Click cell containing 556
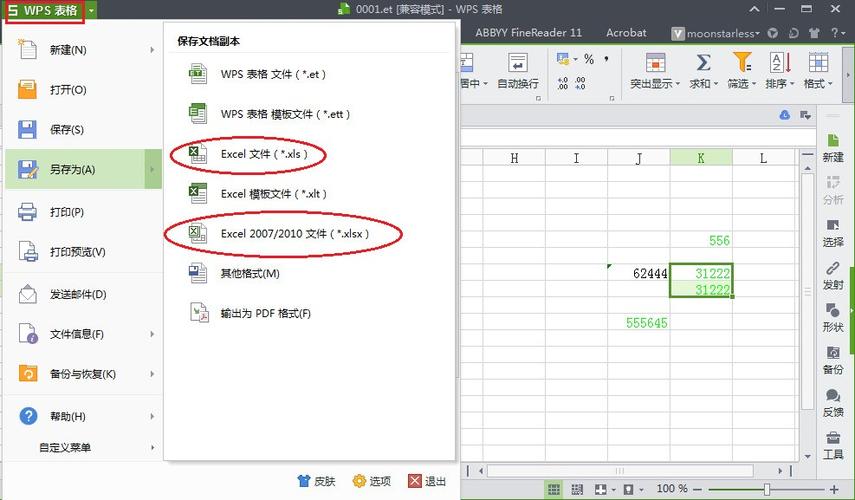 [701, 240]
